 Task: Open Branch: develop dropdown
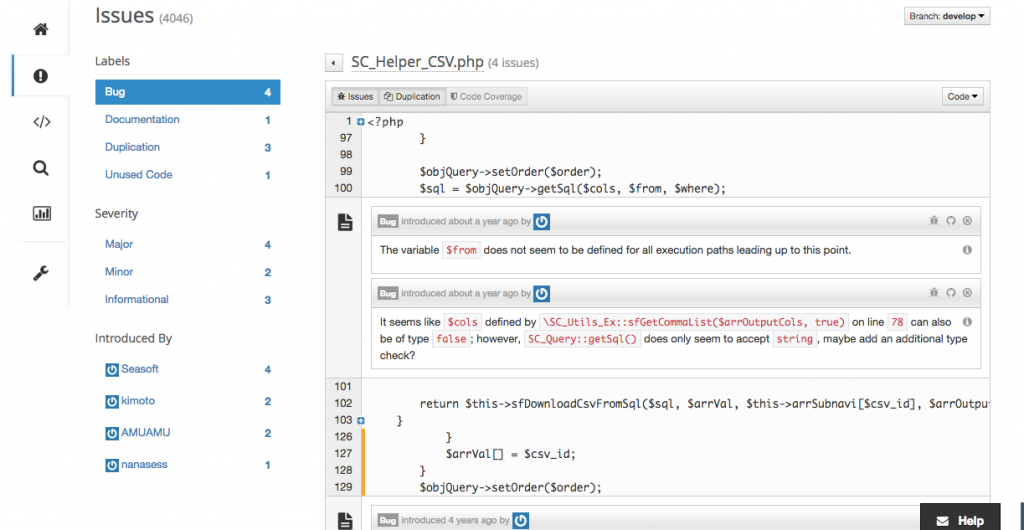coord(947,16)
